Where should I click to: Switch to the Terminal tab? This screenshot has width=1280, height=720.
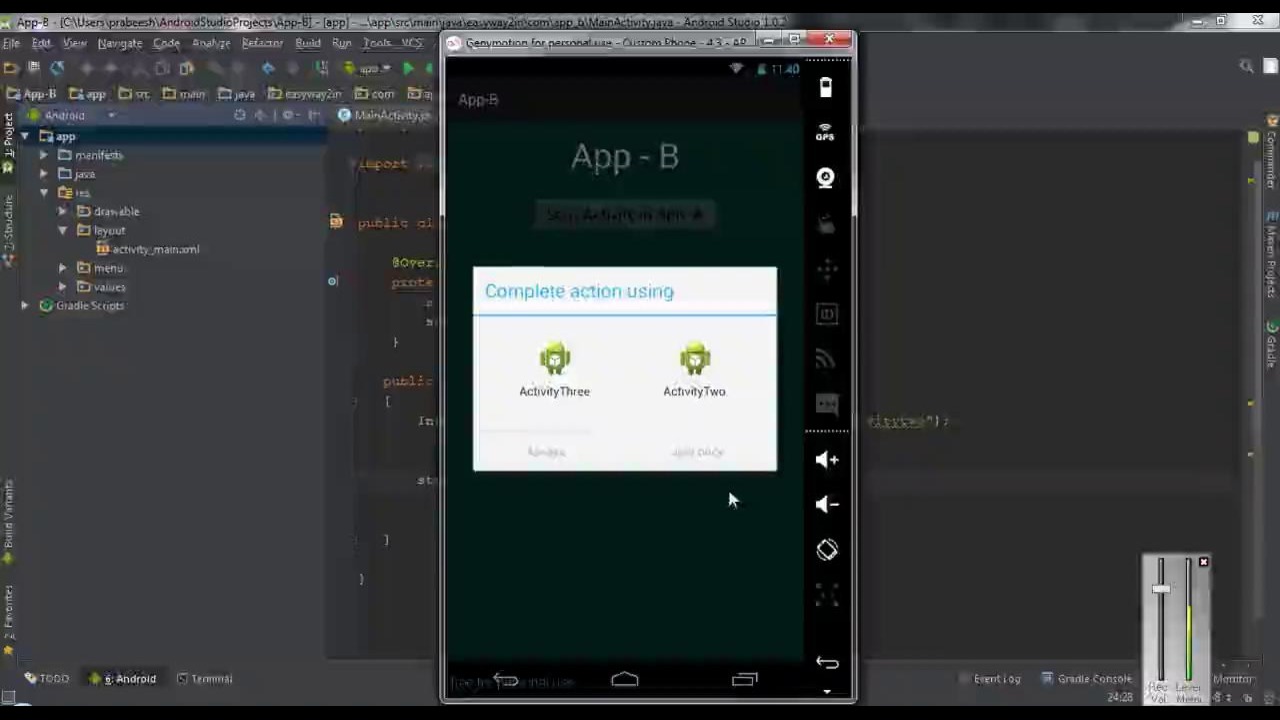[x=211, y=678]
